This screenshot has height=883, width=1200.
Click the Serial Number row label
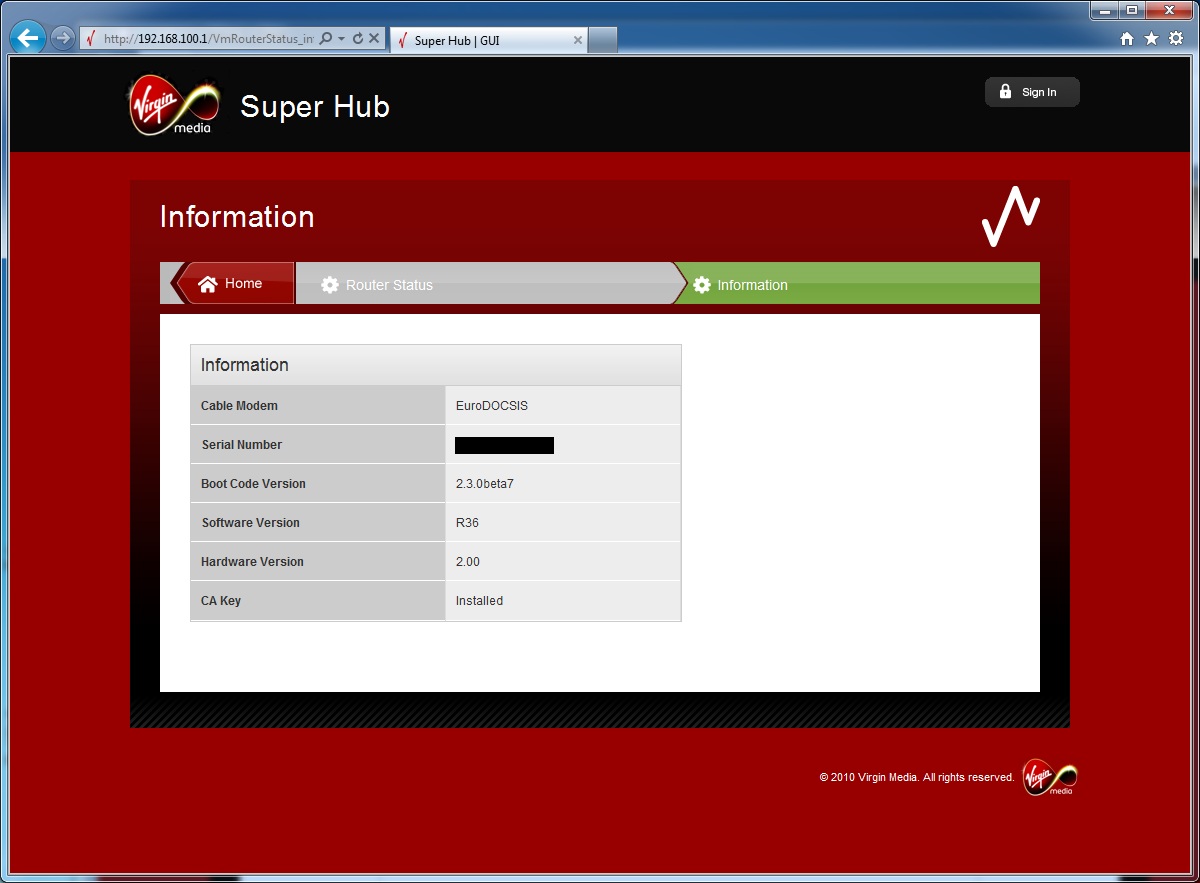(242, 445)
